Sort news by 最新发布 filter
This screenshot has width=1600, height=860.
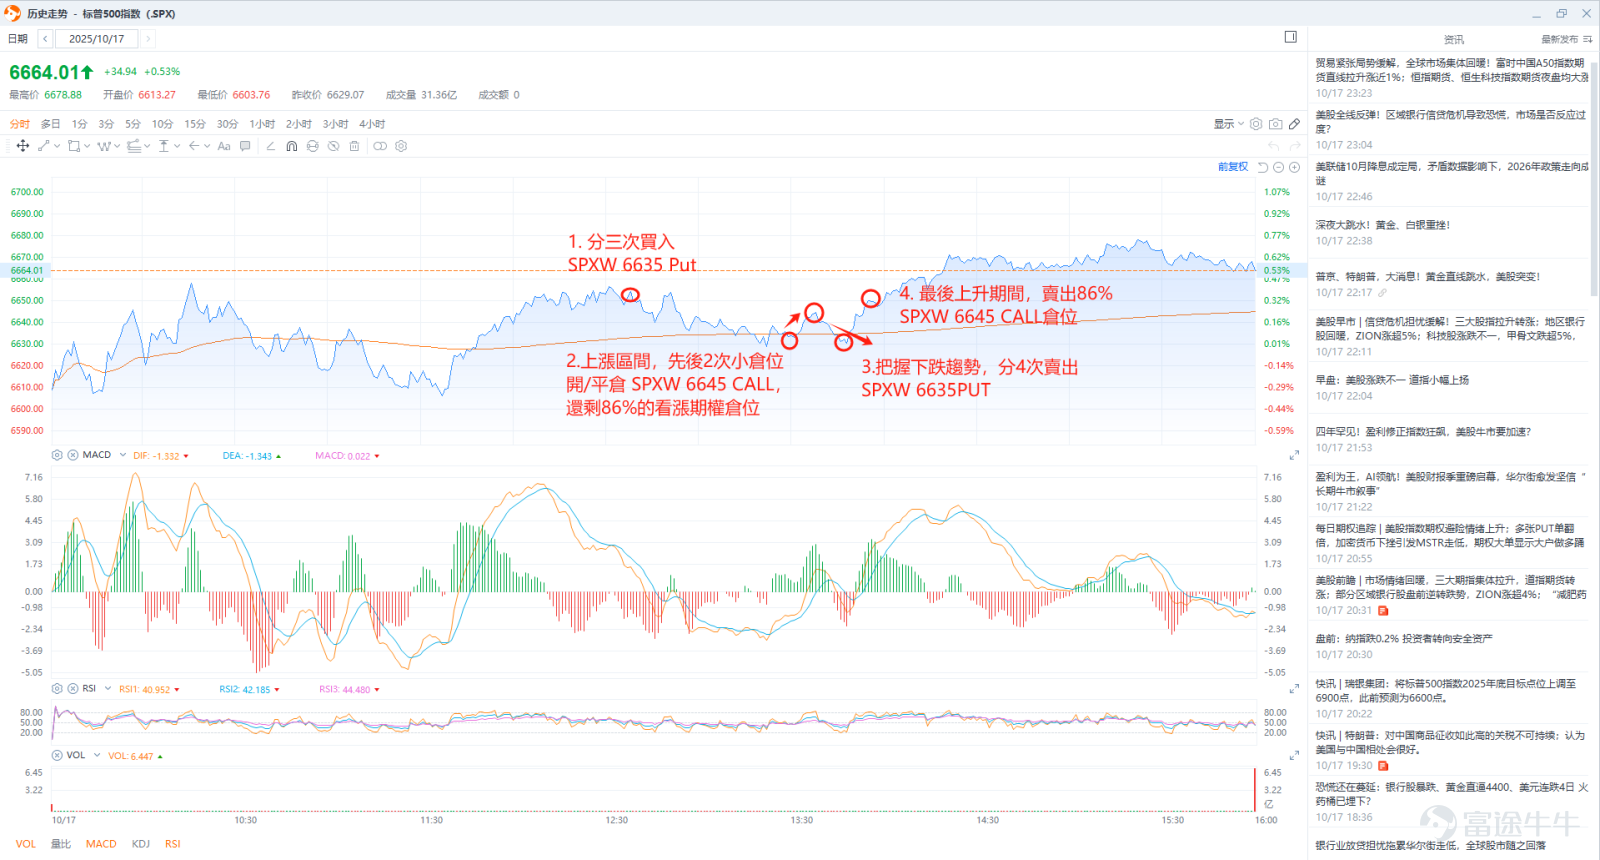point(1566,39)
